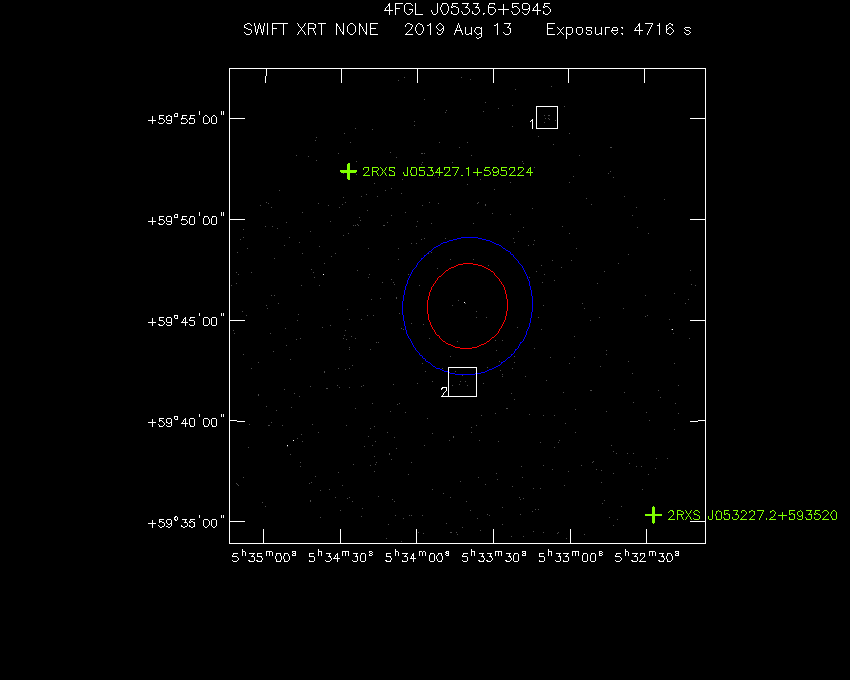This screenshot has width=850, height=680.
Task: Click the right ascension label 5h32m30s
Action: 647,557
